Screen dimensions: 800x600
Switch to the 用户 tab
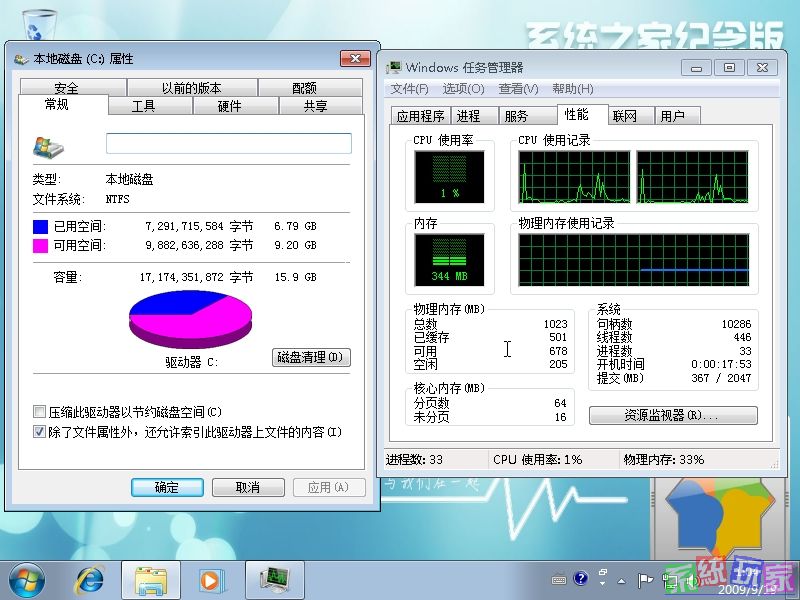[678, 116]
